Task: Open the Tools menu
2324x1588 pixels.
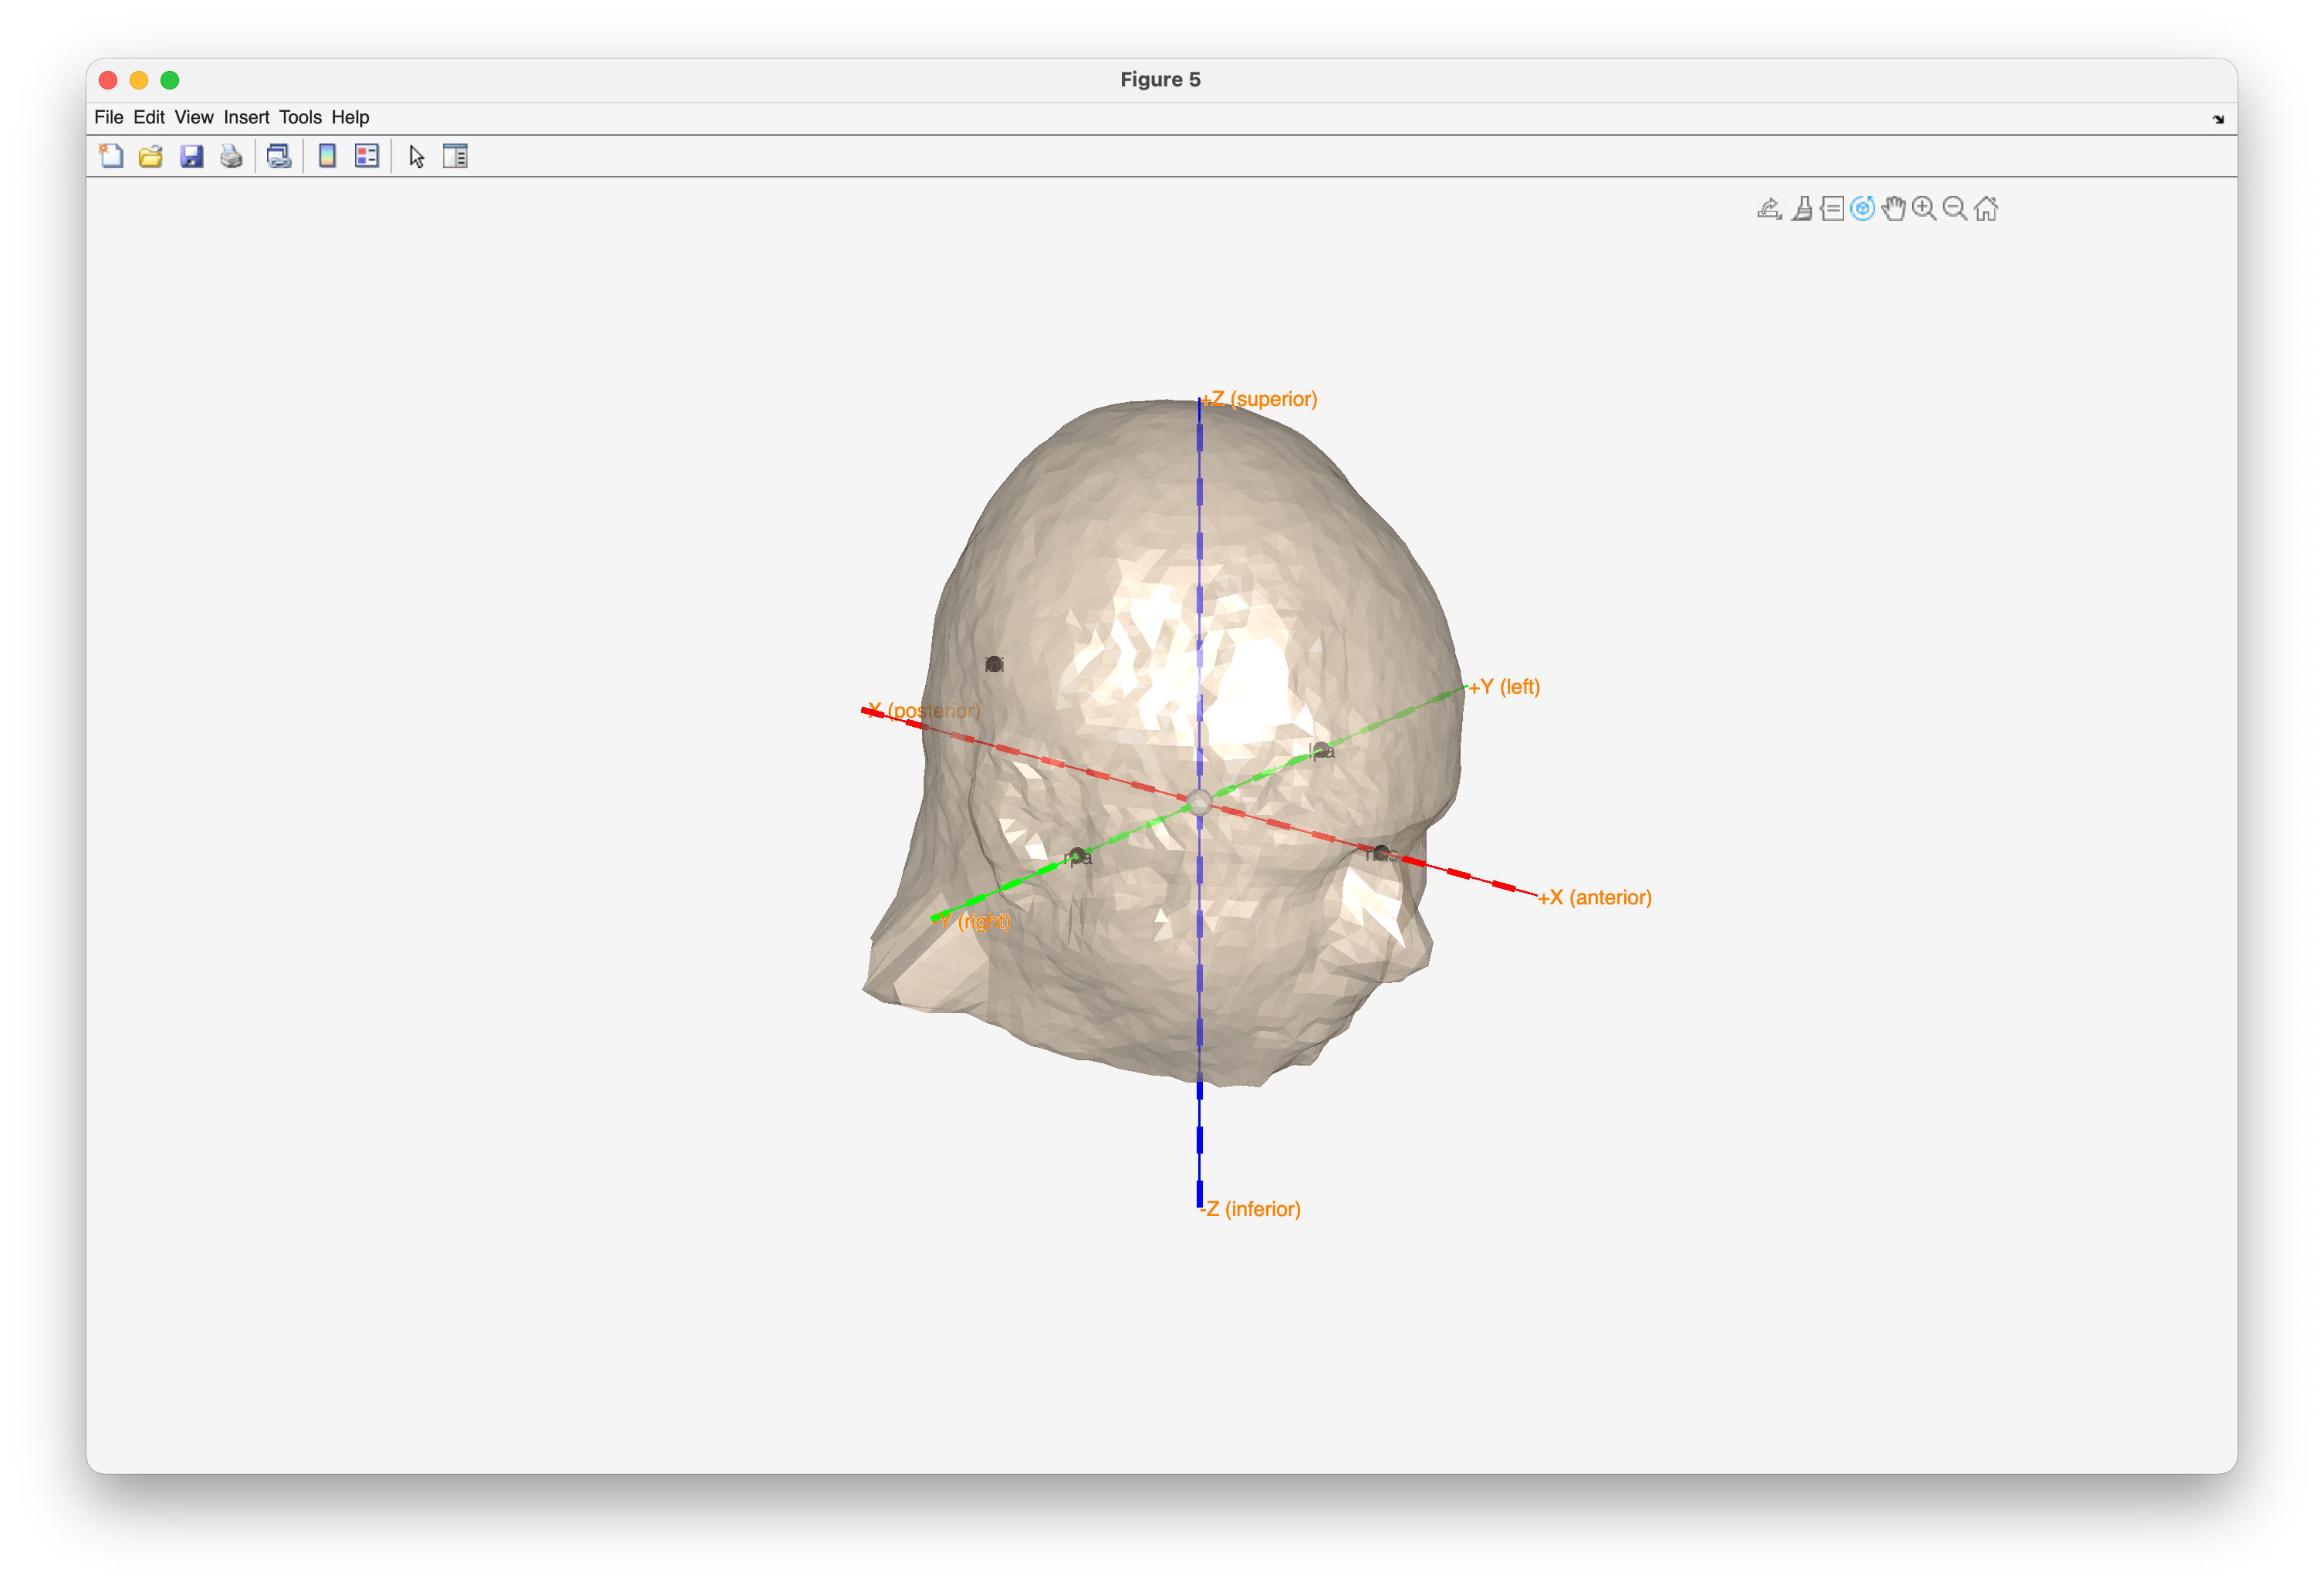Action: pos(300,117)
